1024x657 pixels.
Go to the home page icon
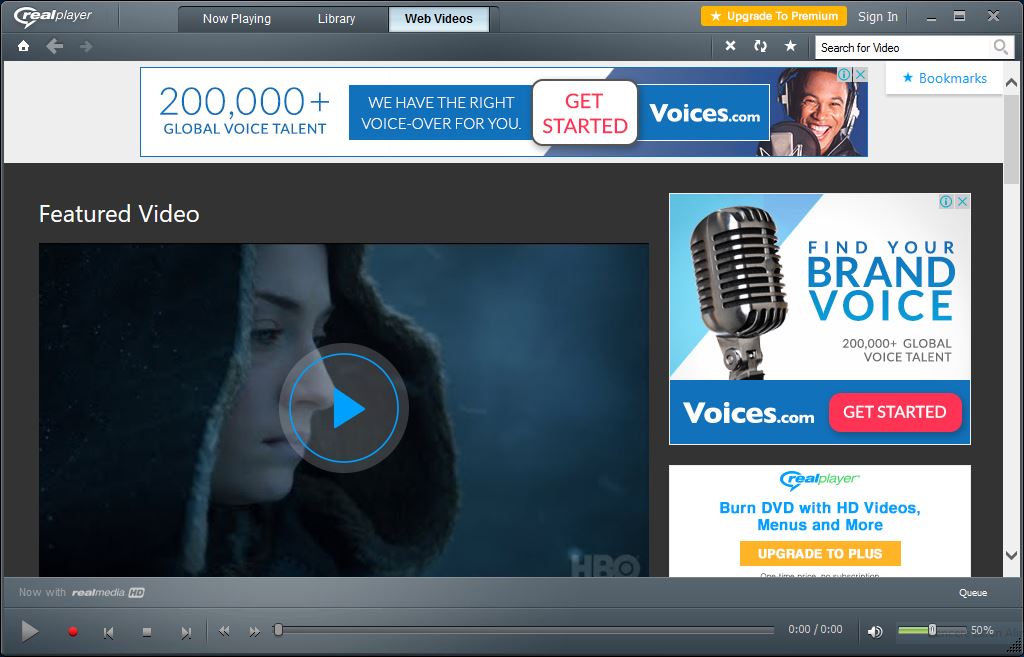24,46
